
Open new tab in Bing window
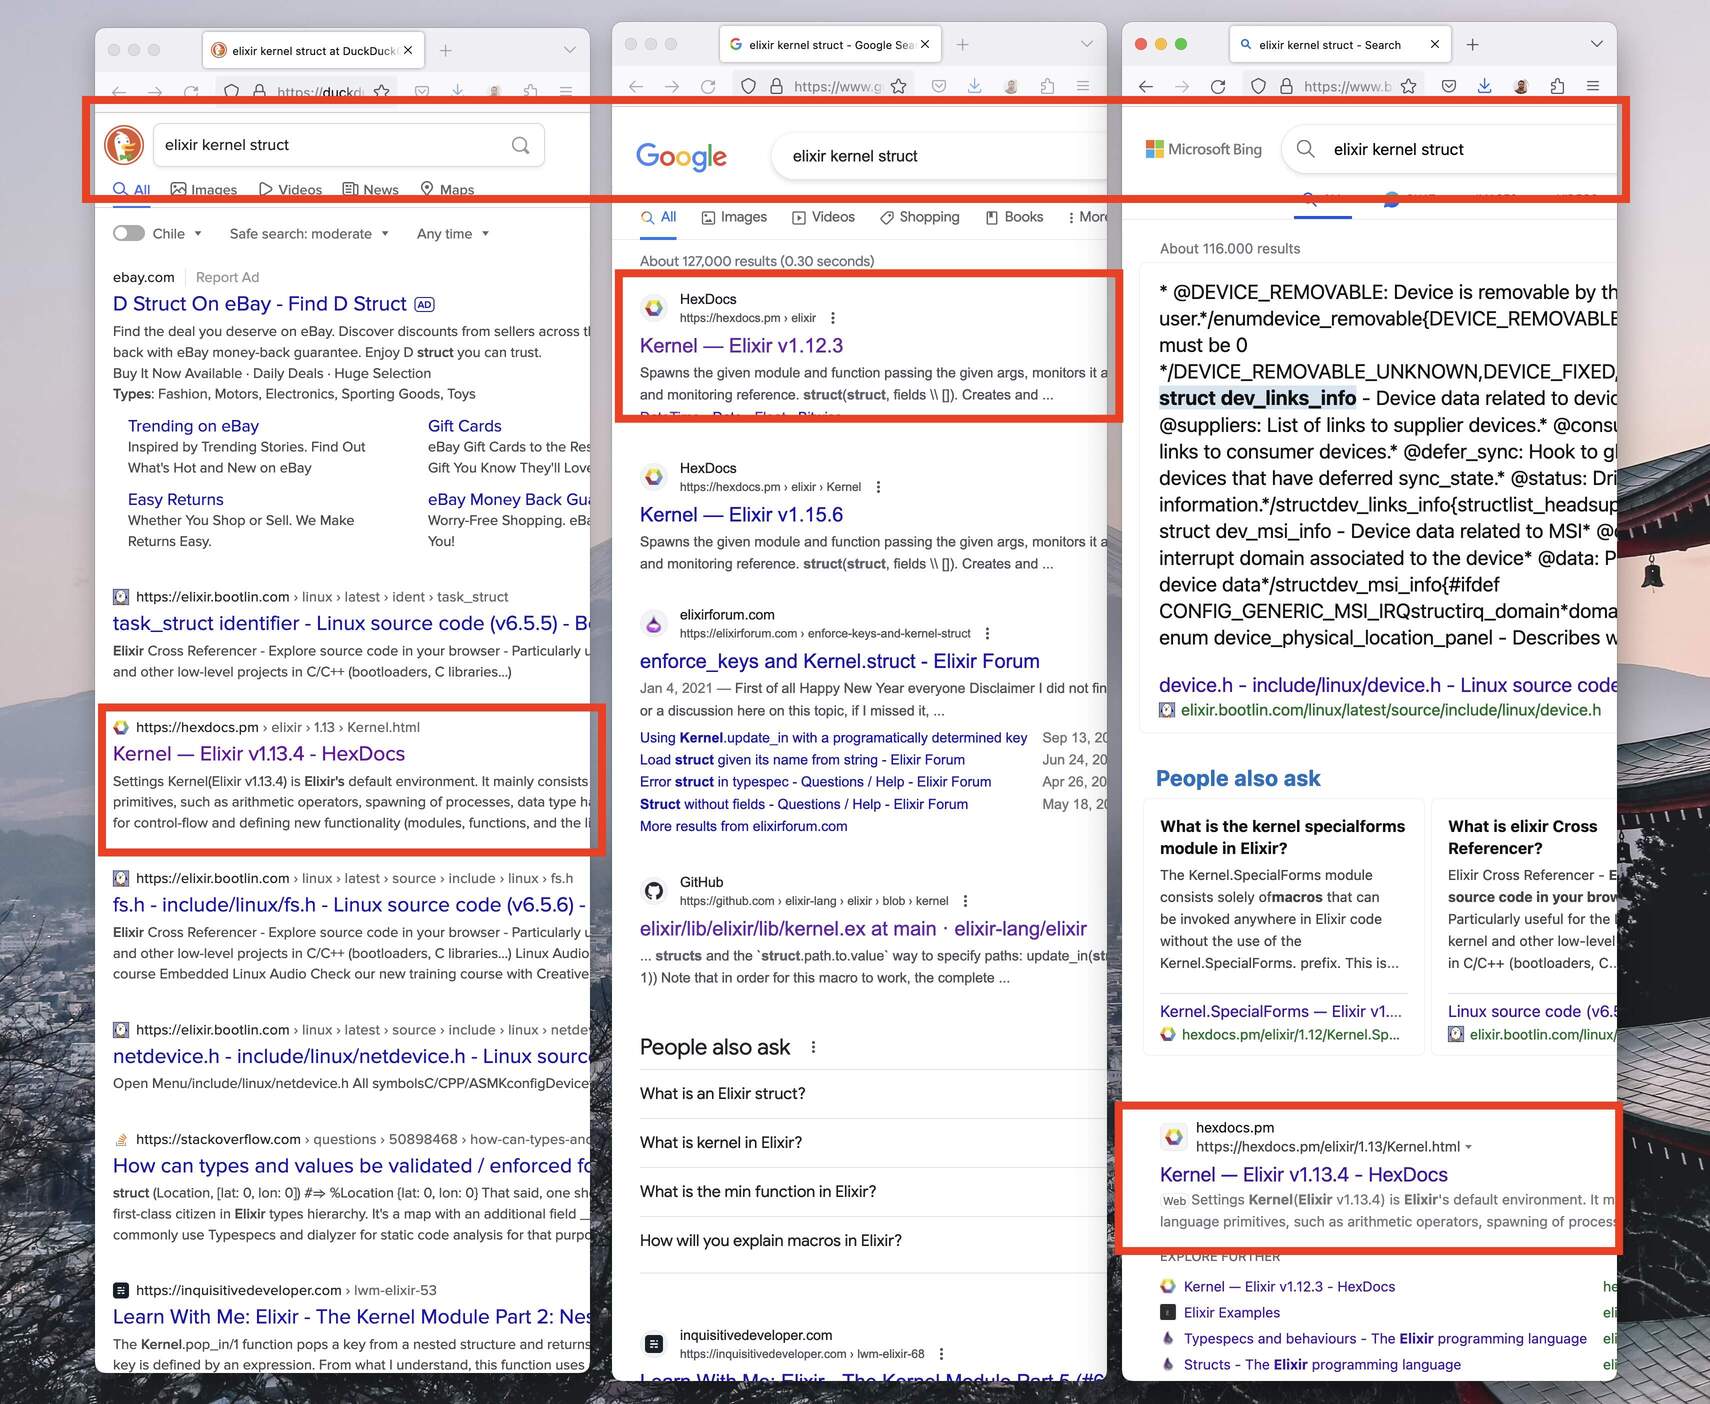pyautogui.click(x=1473, y=44)
